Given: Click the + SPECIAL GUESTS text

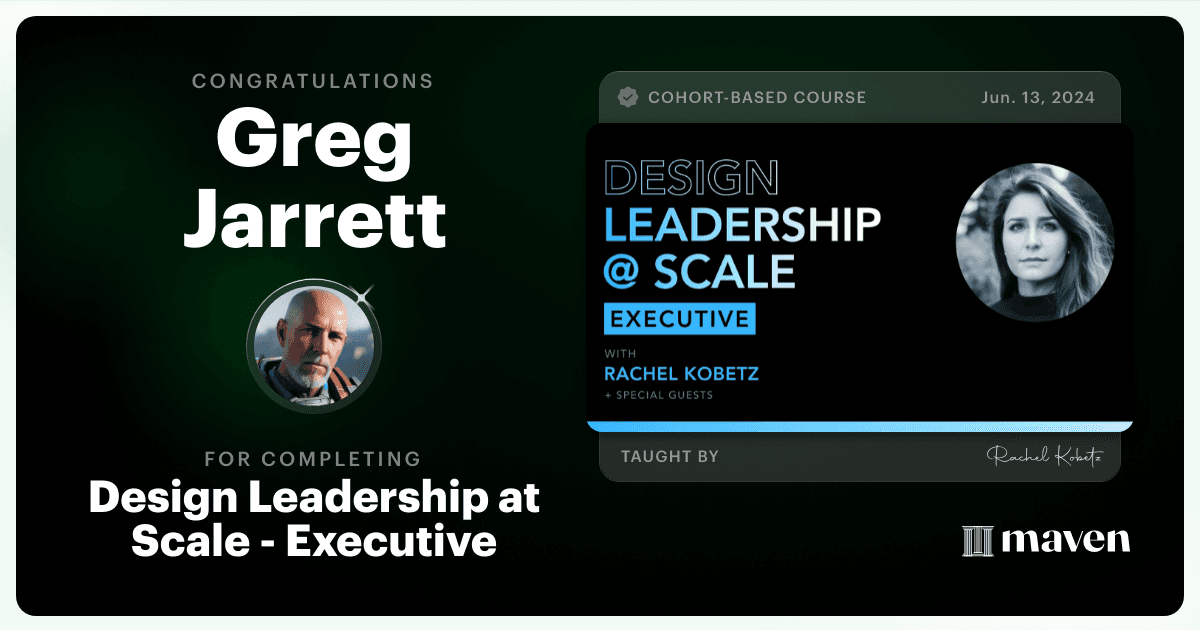Looking at the screenshot, I should [x=658, y=395].
